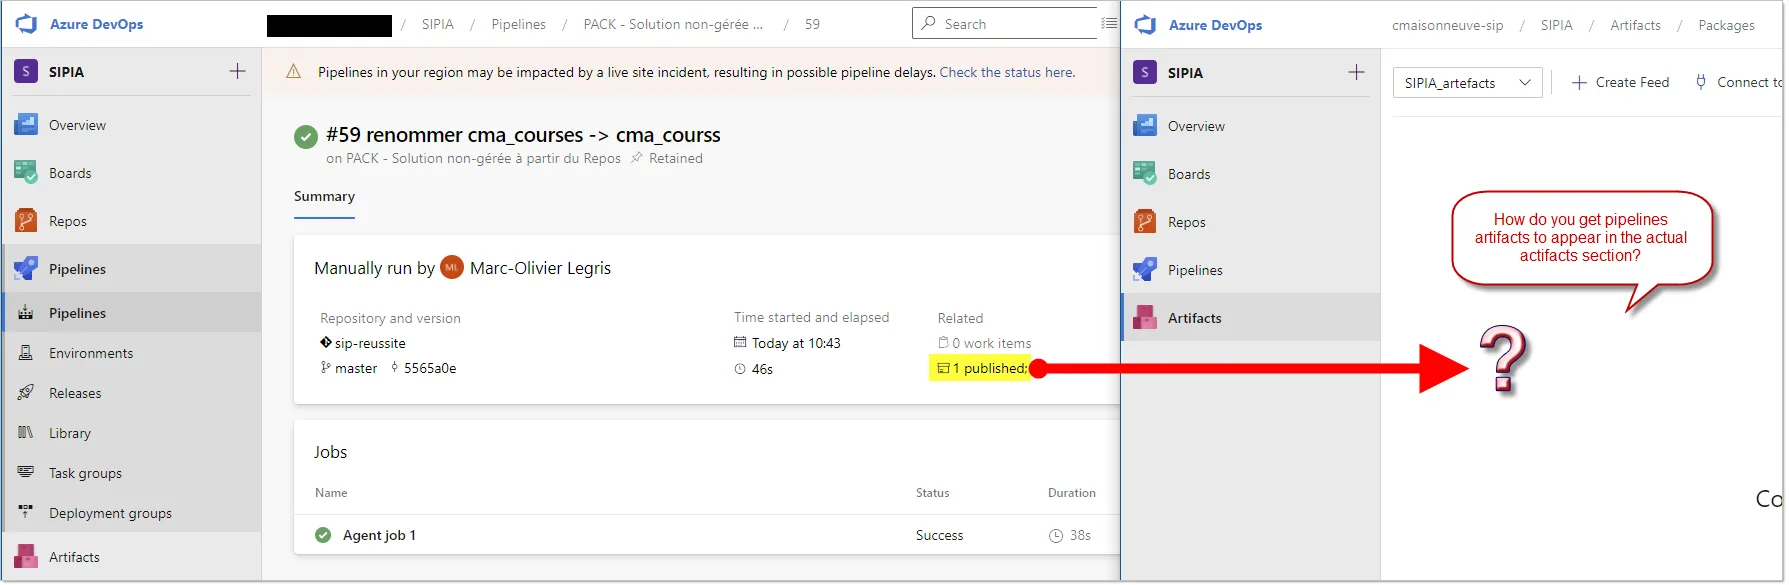
Task: Select Pipelines sub-item icon in left sidebar
Action: coord(26,313)
